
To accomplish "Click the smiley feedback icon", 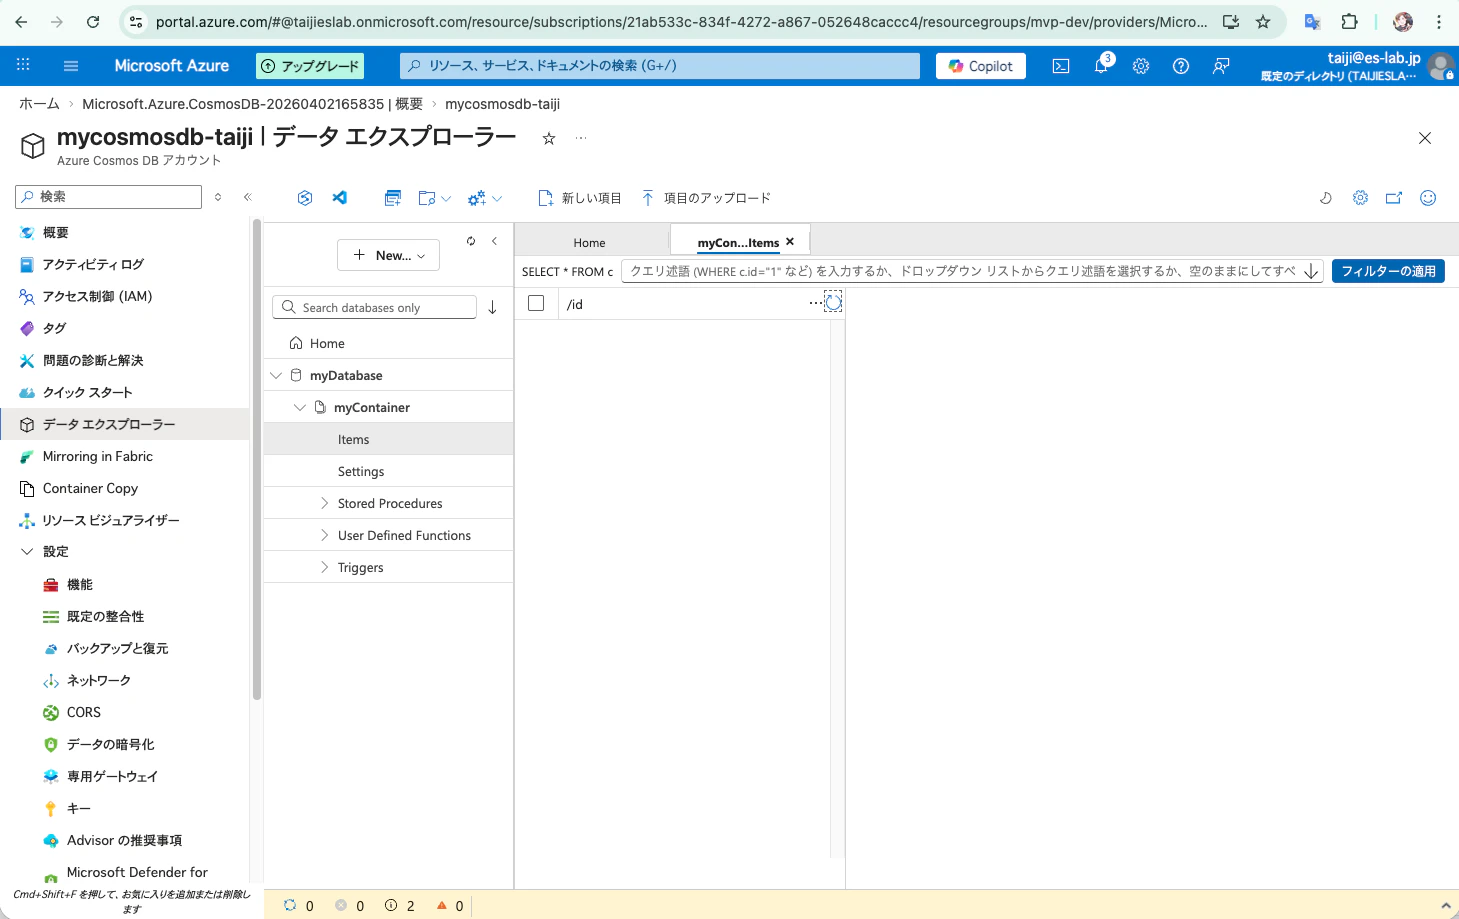I will point(1428,198).
